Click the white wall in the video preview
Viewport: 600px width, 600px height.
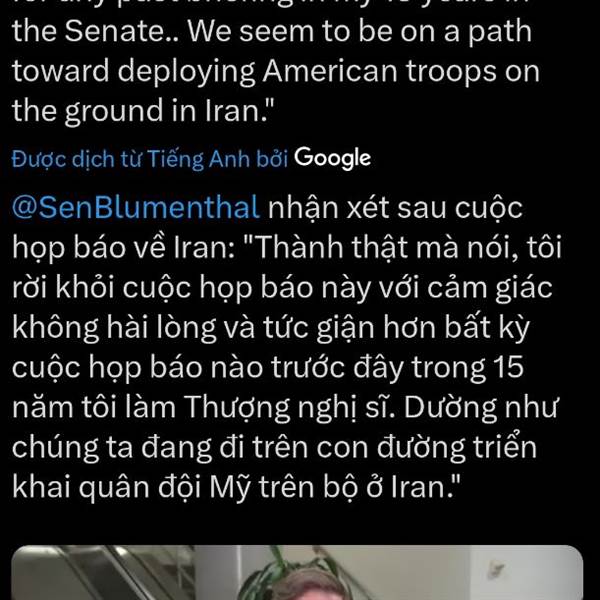click(524, 572)
